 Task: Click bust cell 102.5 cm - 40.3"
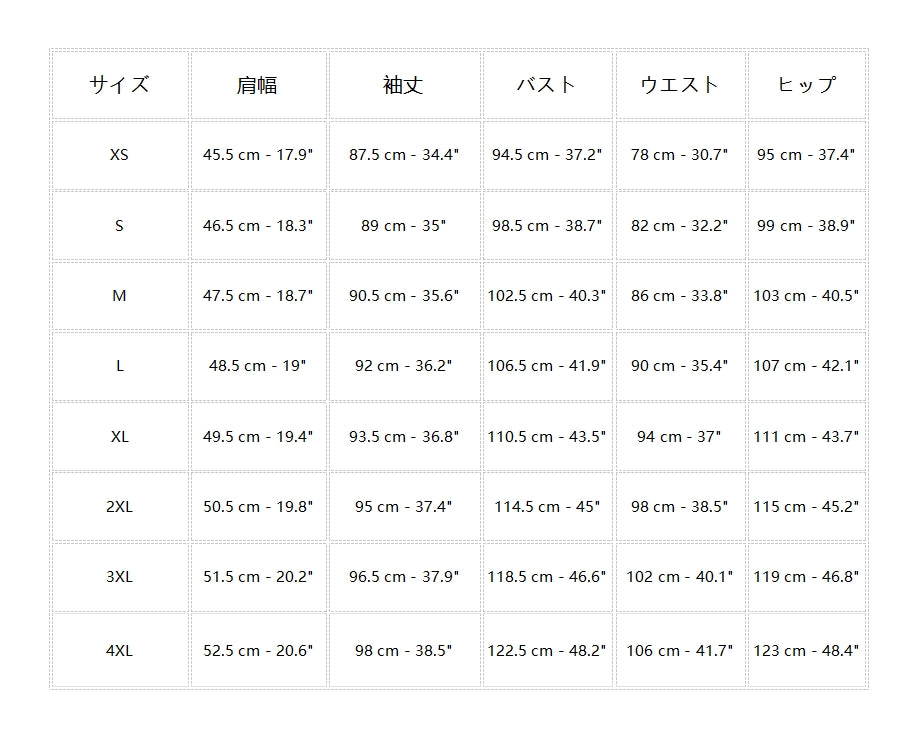coord(546,296)
